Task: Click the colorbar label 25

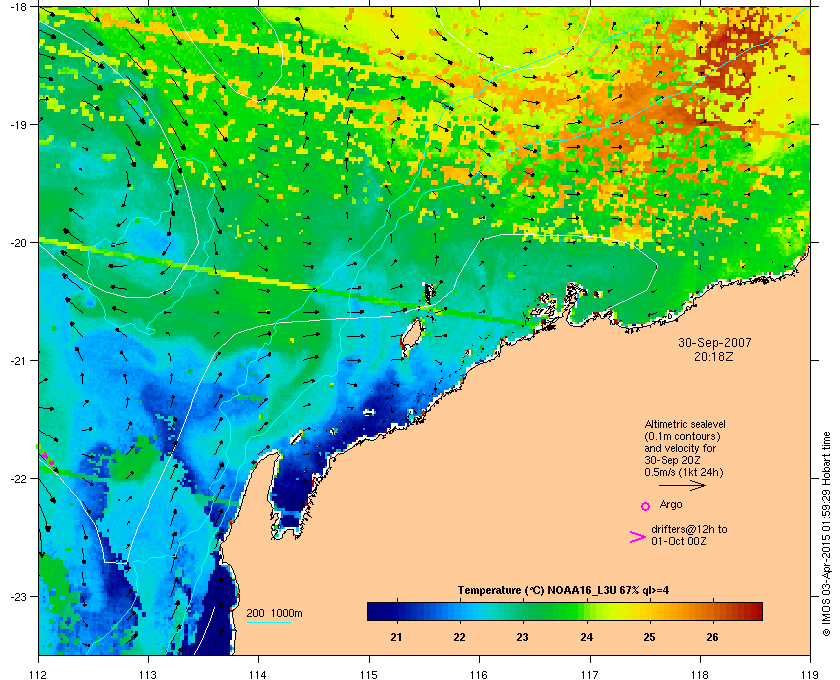Action: (x=649, y=637)
